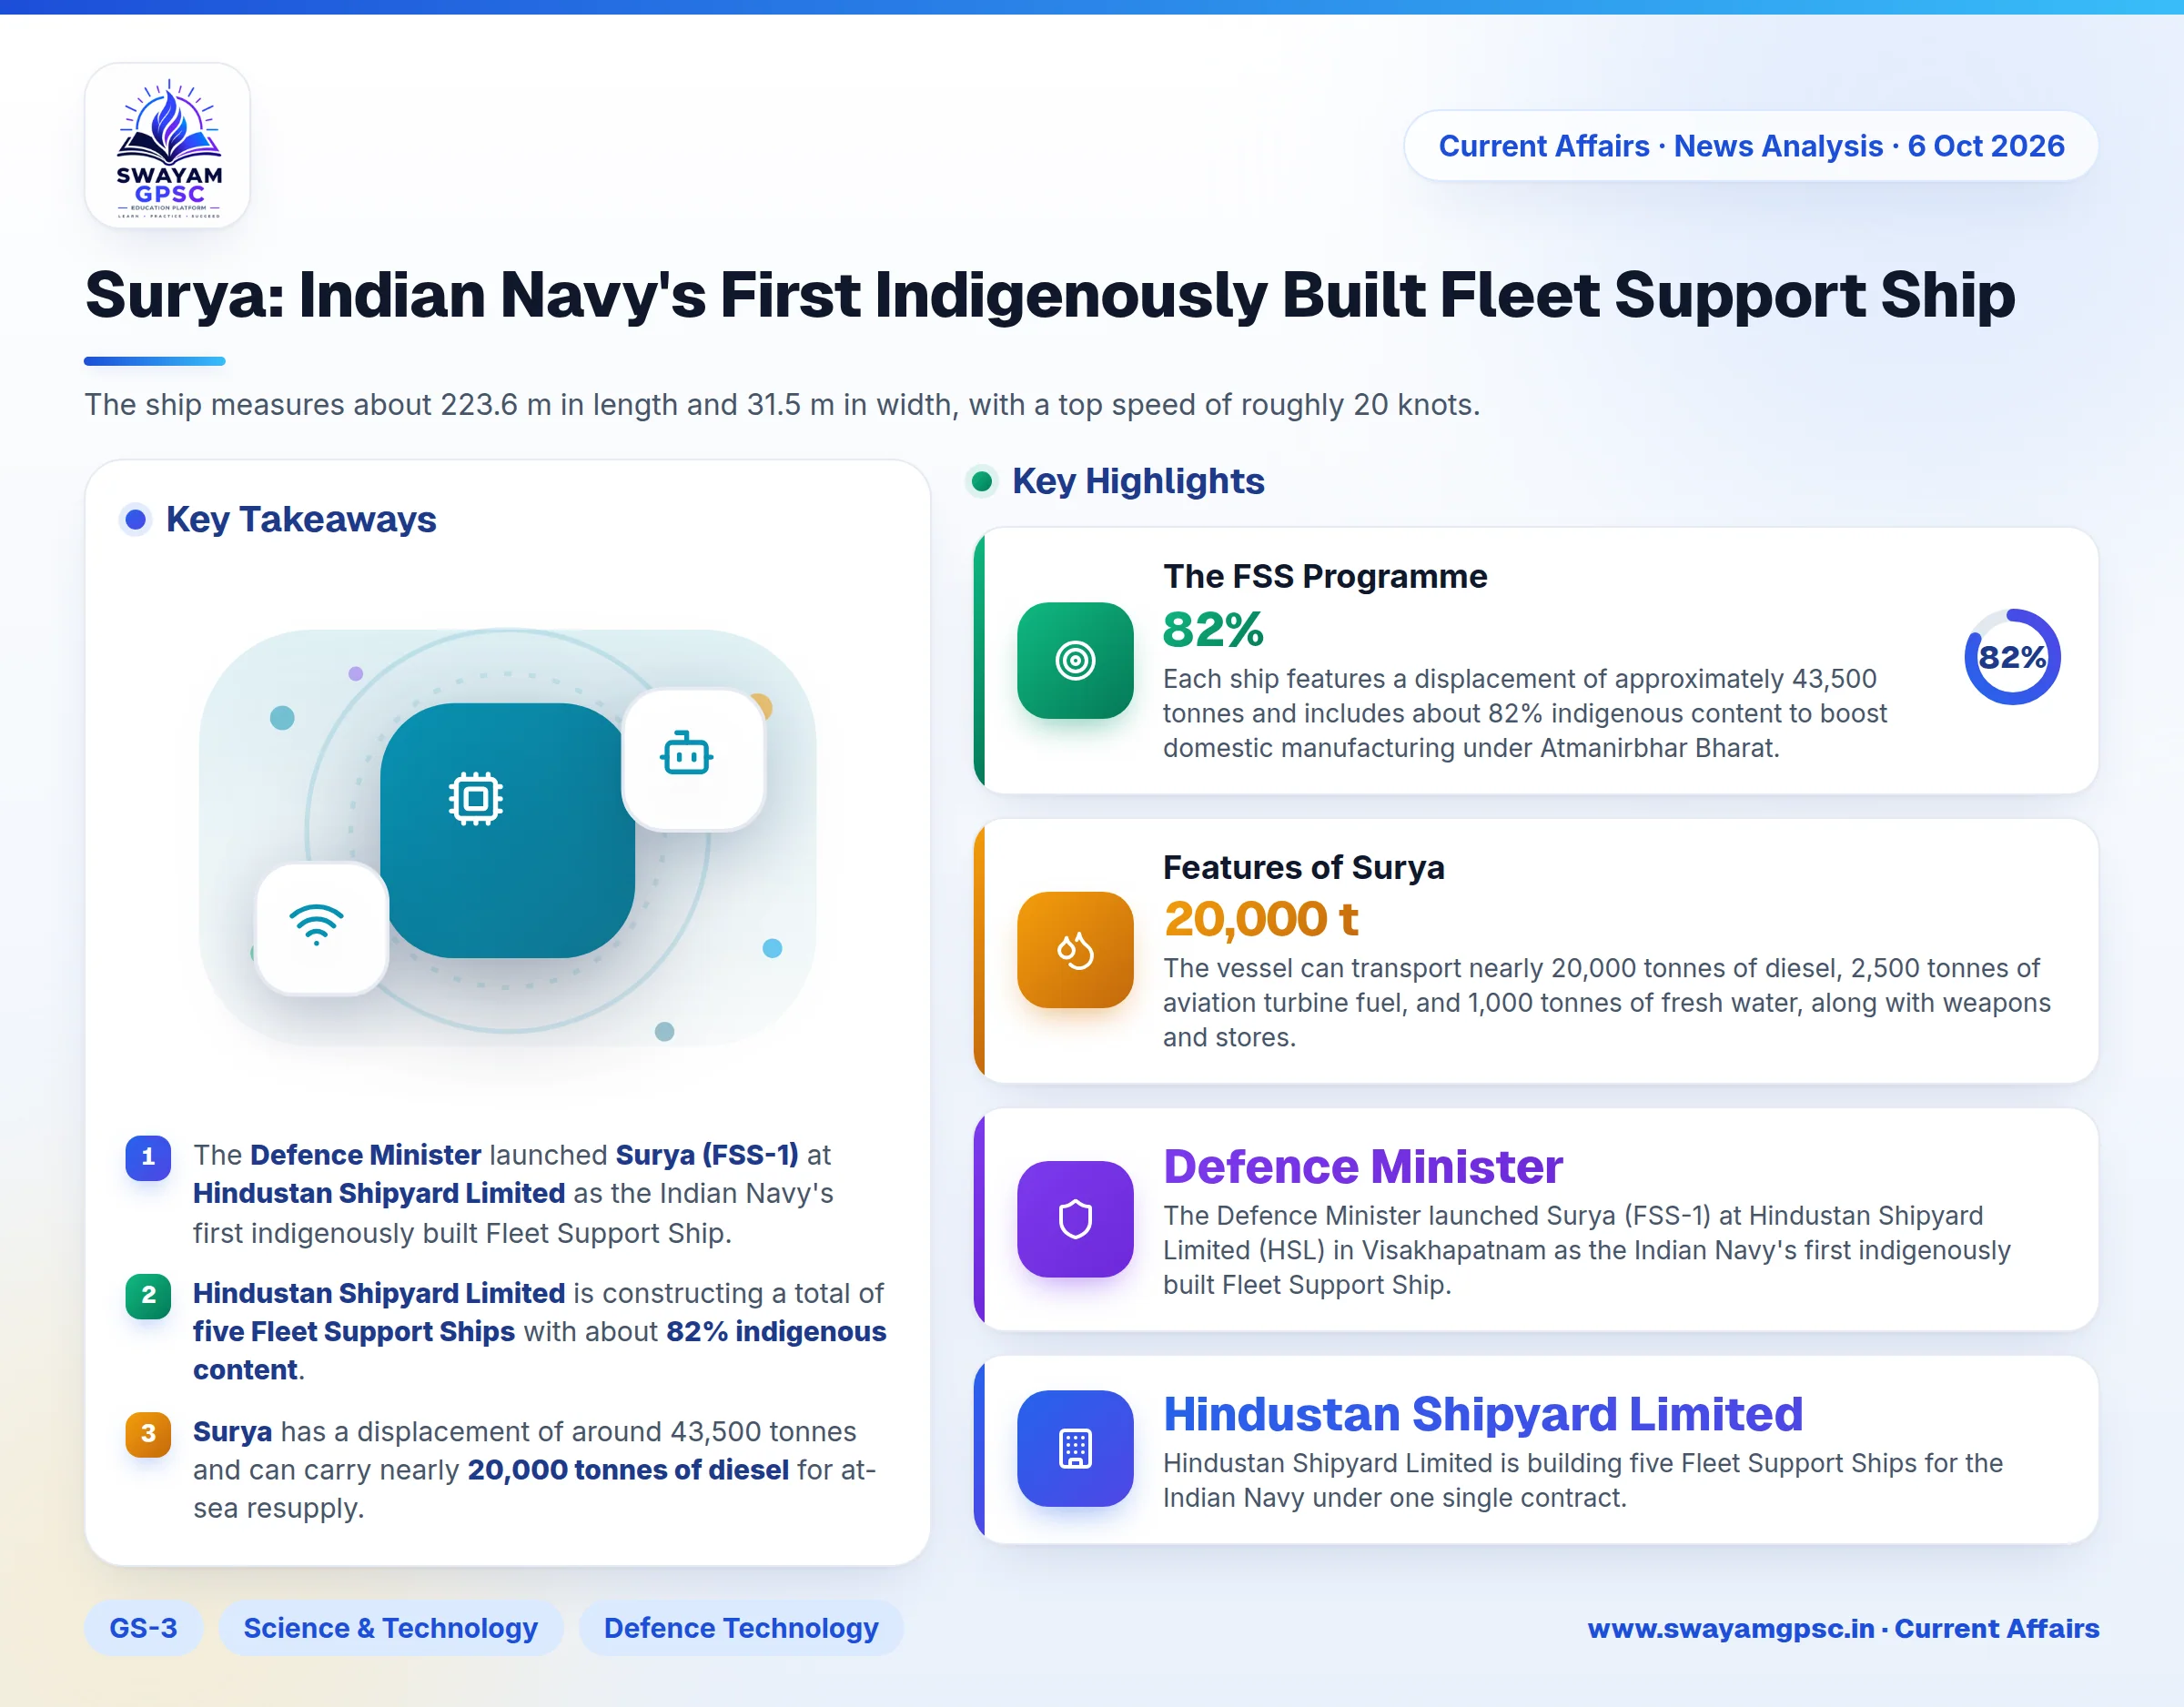The height and width of the screenshot is (1707, 2184).
Task: Click the subtitle about ship length and width
Action: (782, 405)
